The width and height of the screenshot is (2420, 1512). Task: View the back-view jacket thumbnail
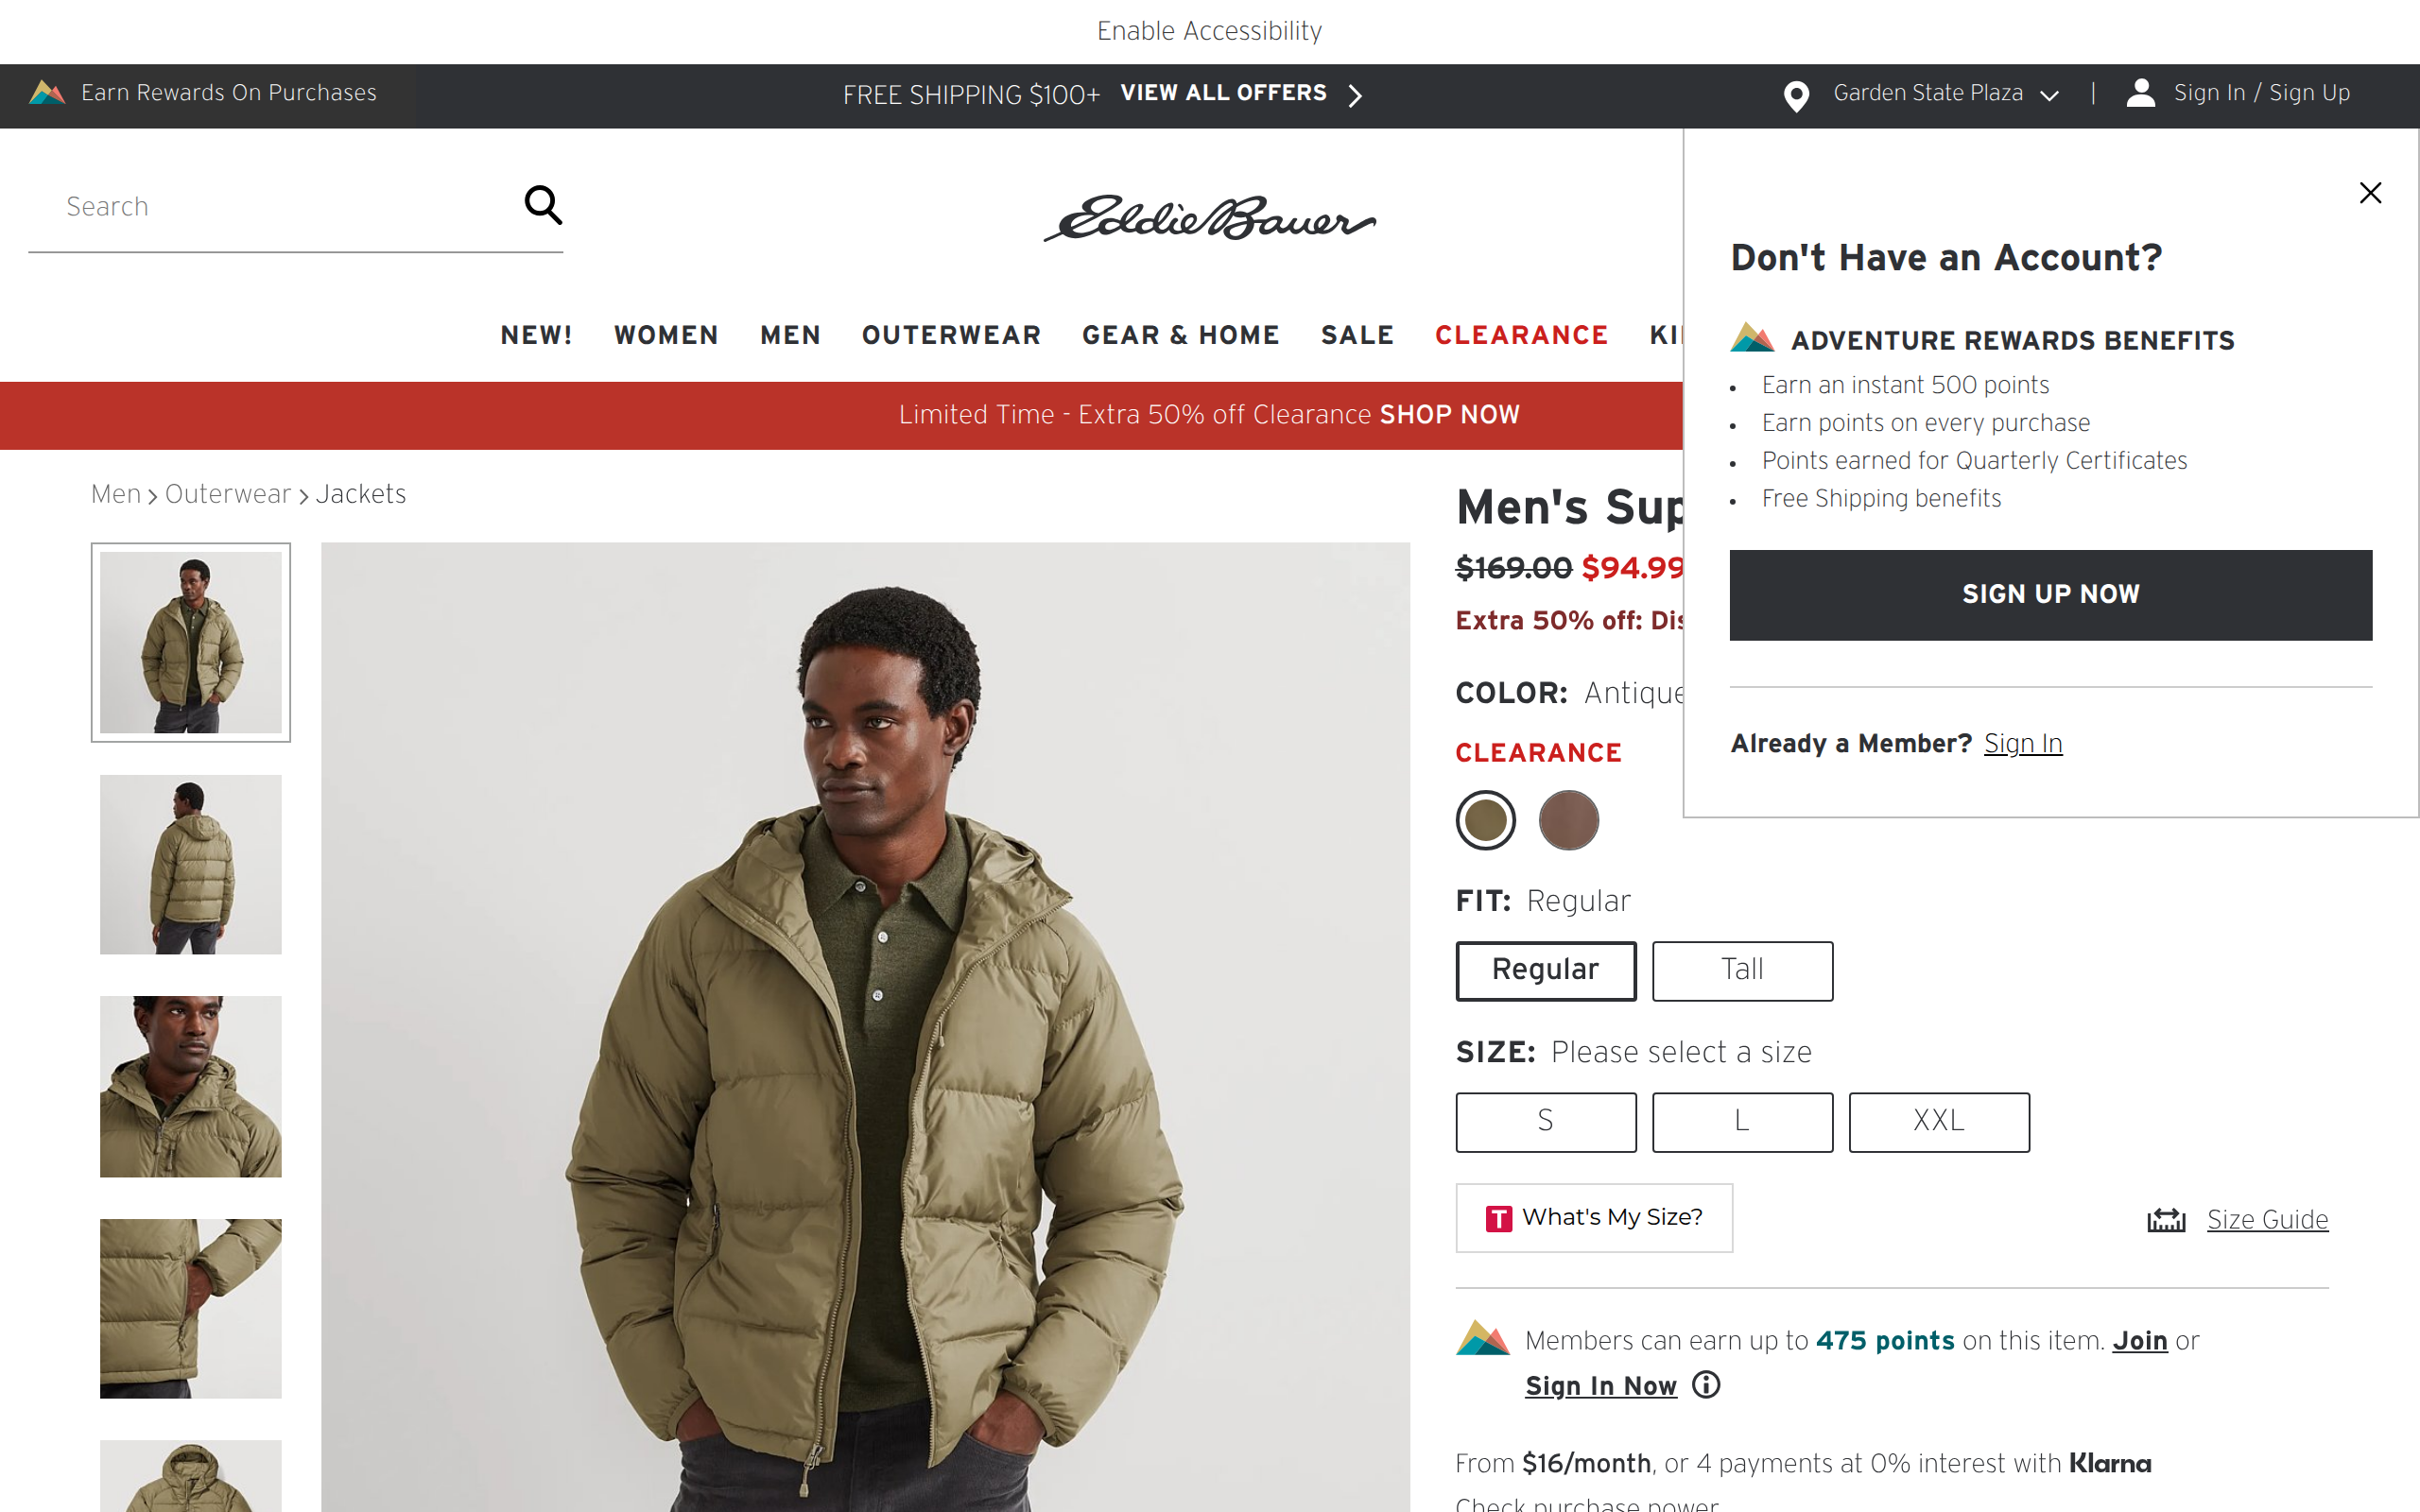pyautogui.click(x=190, y=864)
